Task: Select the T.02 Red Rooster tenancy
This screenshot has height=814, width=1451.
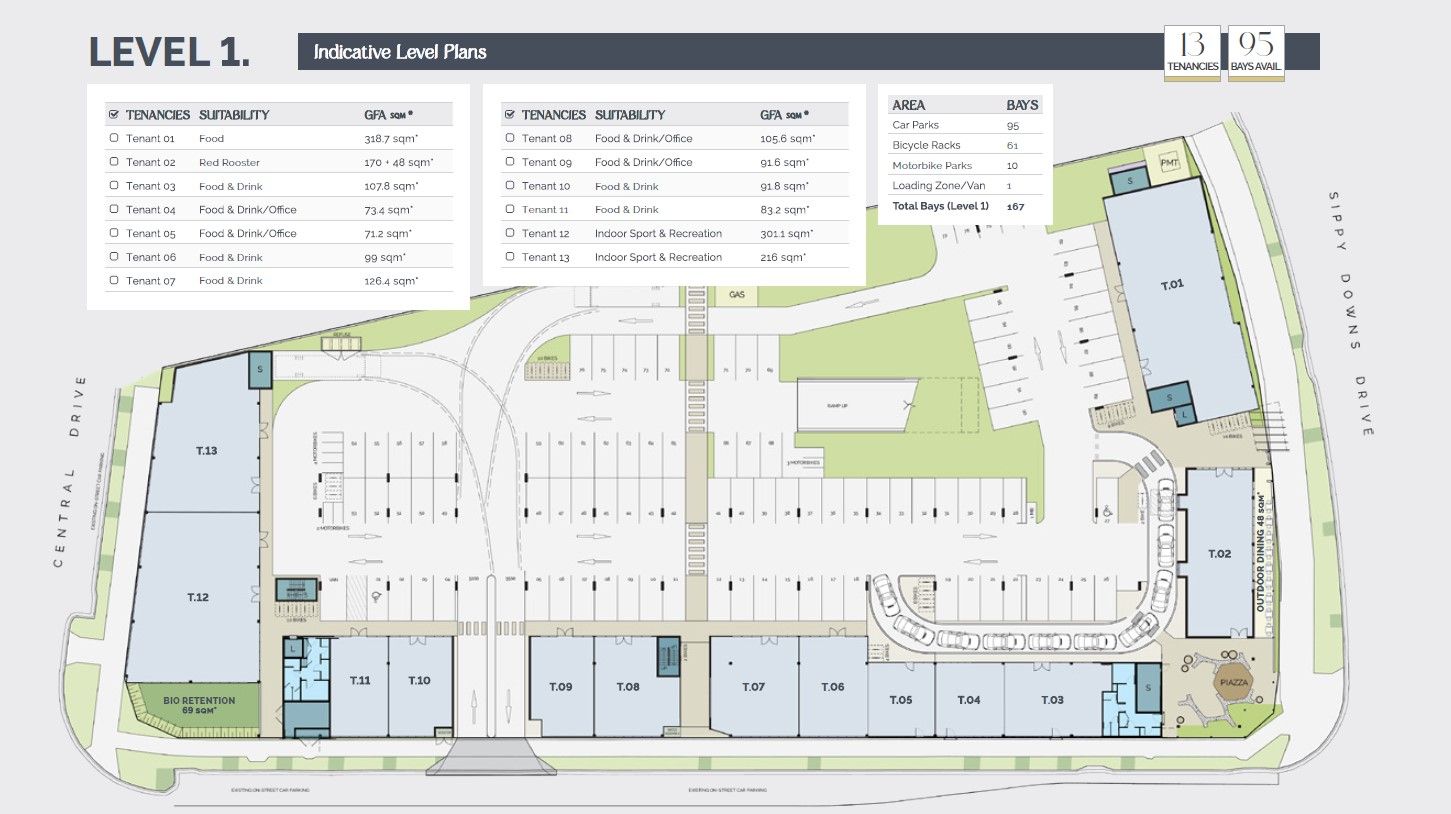Action: point(1219,553)
